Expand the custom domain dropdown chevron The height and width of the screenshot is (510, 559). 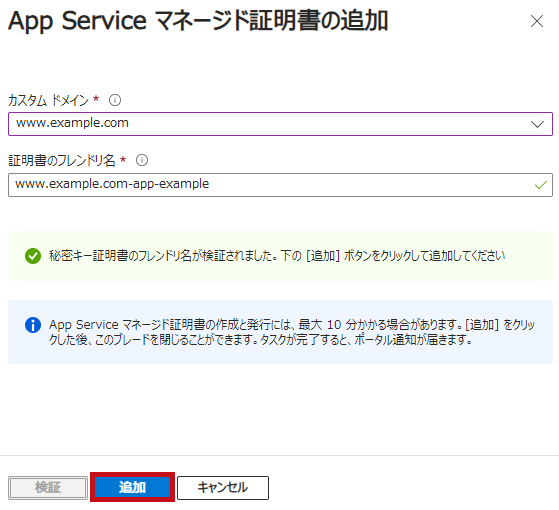coord(537,124)
